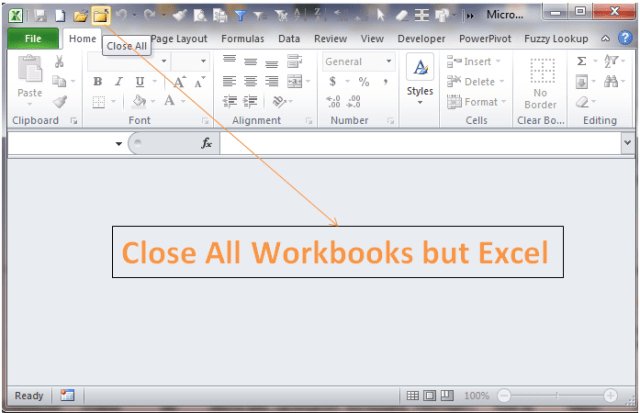640x413 pixels.
Task: Expand the formula bar with the chevron
Action: 627,142
